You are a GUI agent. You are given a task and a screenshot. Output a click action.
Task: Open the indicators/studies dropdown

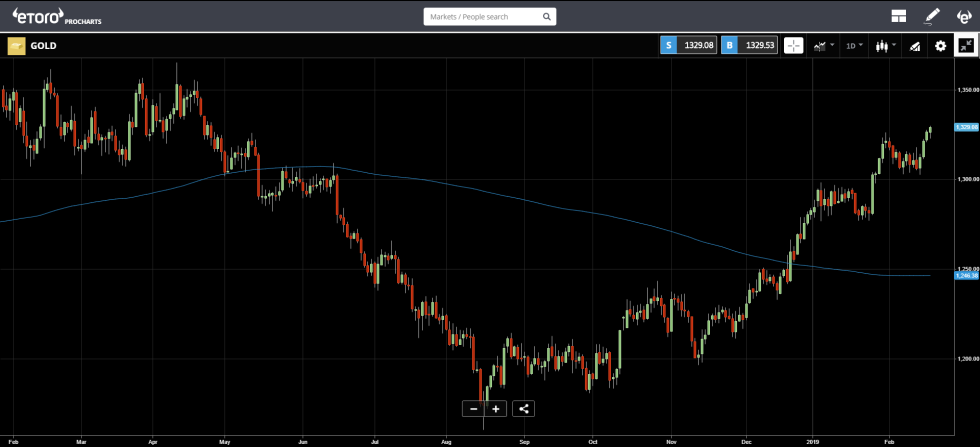coord(823,45)
